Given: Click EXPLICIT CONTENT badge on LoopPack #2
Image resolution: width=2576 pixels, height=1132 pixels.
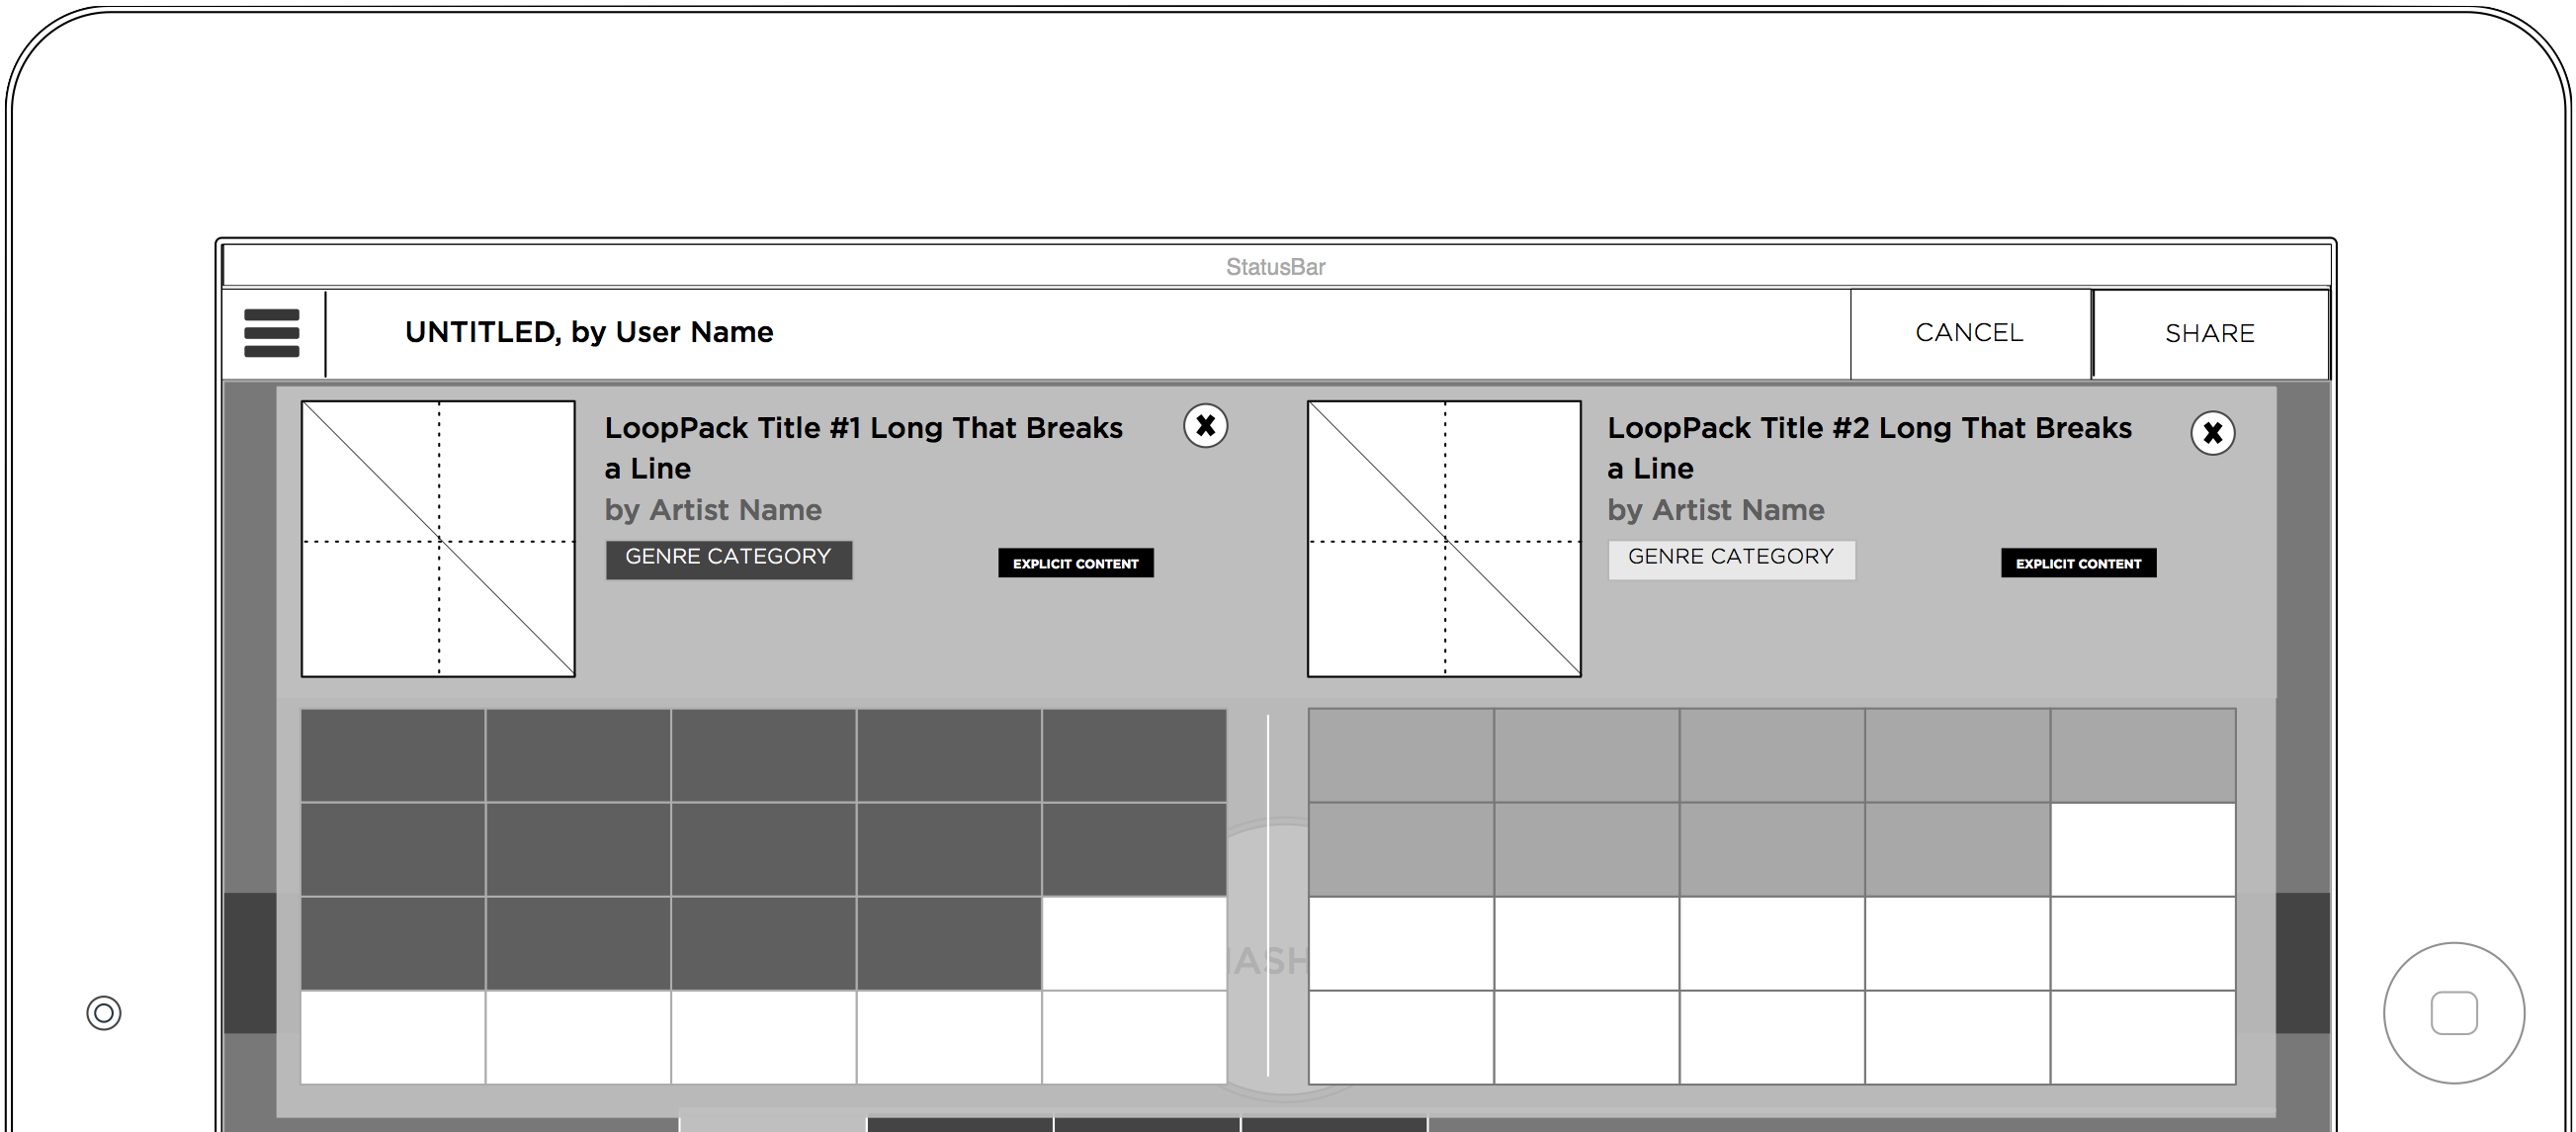Looking at the screenshot, I should (2079, 563).
